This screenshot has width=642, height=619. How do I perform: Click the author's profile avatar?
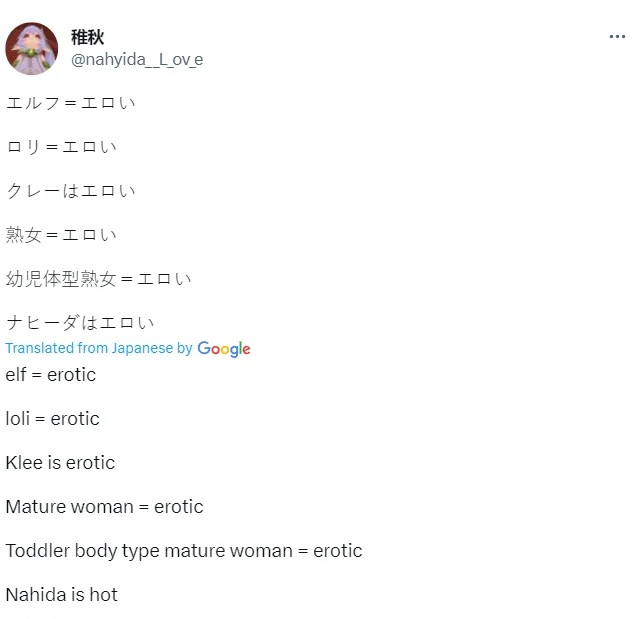tap(32, 48)
